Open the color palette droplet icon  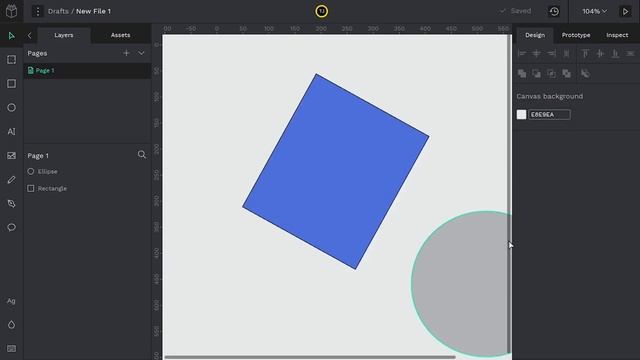click(x=11, y=325)
